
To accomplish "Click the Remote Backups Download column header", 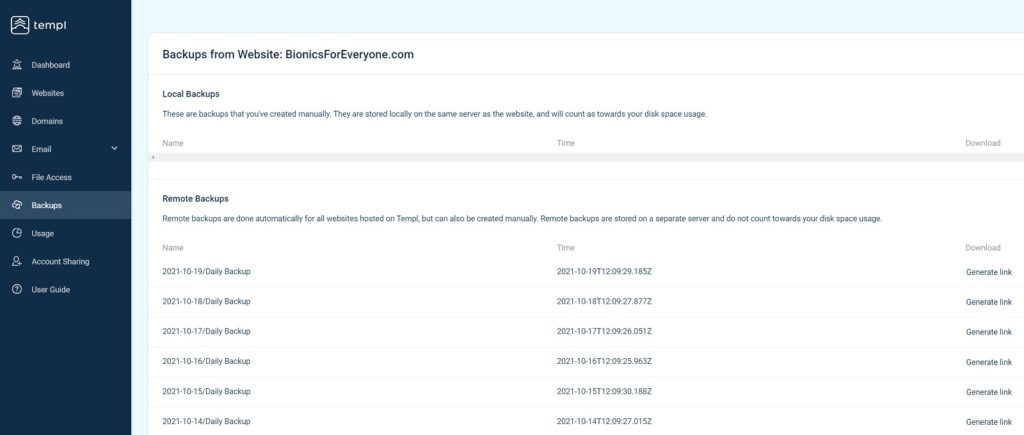I will [983, 248].
